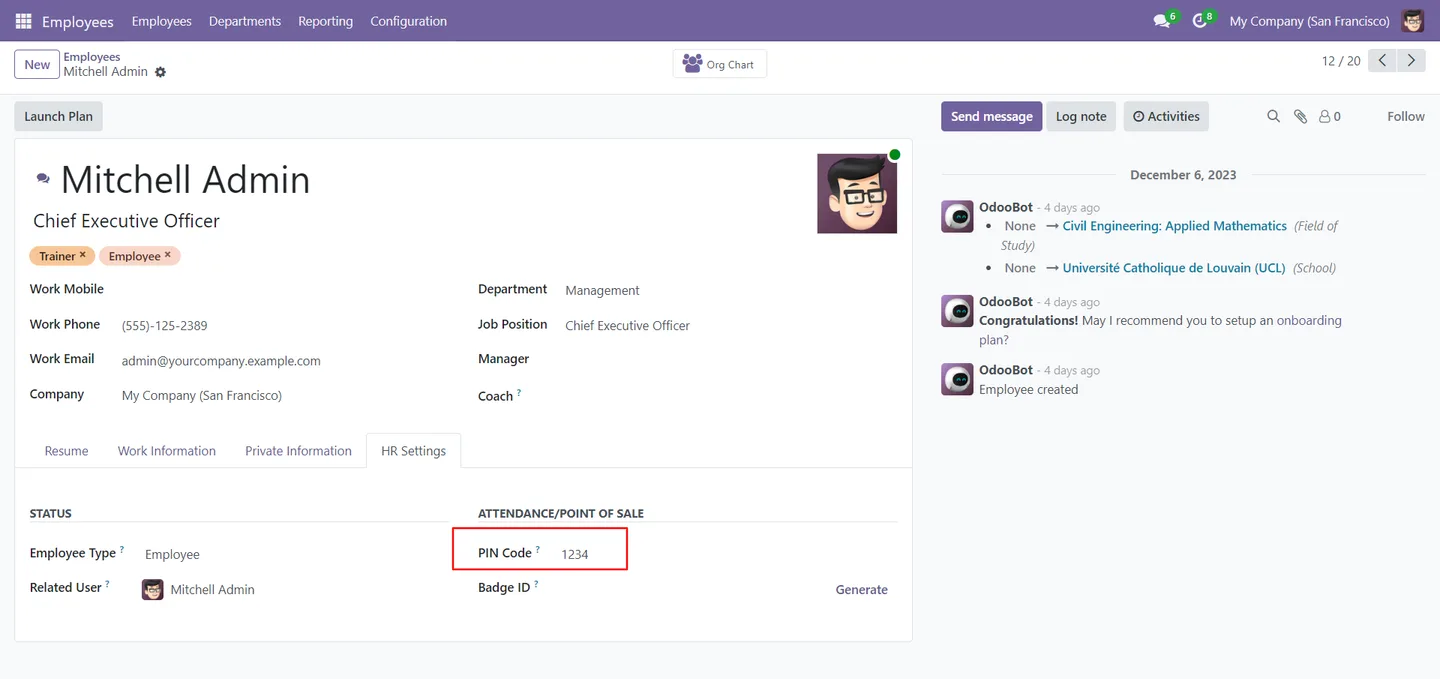
Task: Select the HR Settings tab
Action: pos(413,451)
